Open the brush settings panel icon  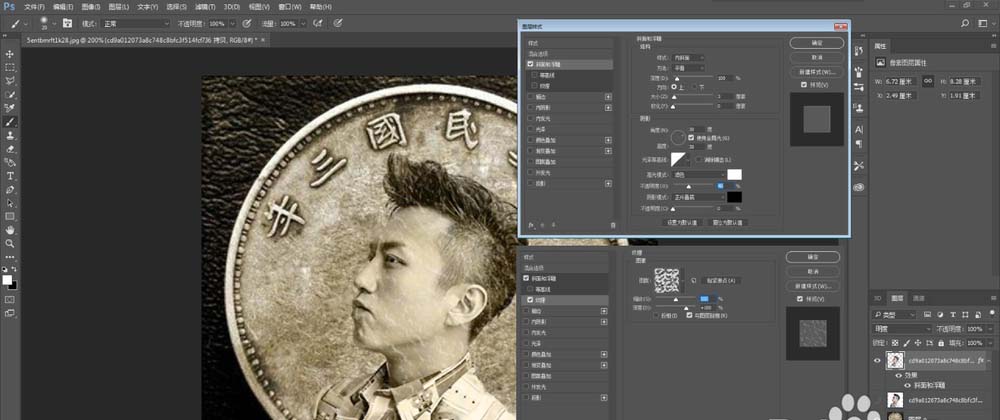coord(67,24)
